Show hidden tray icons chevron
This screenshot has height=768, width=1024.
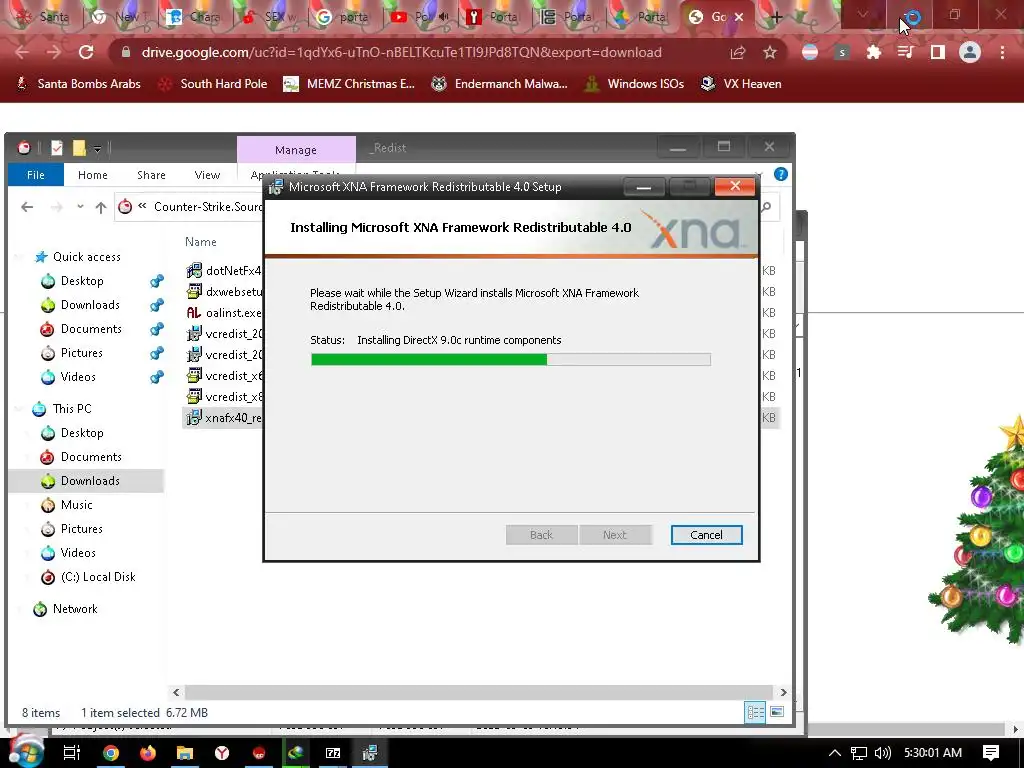(835, 753)
